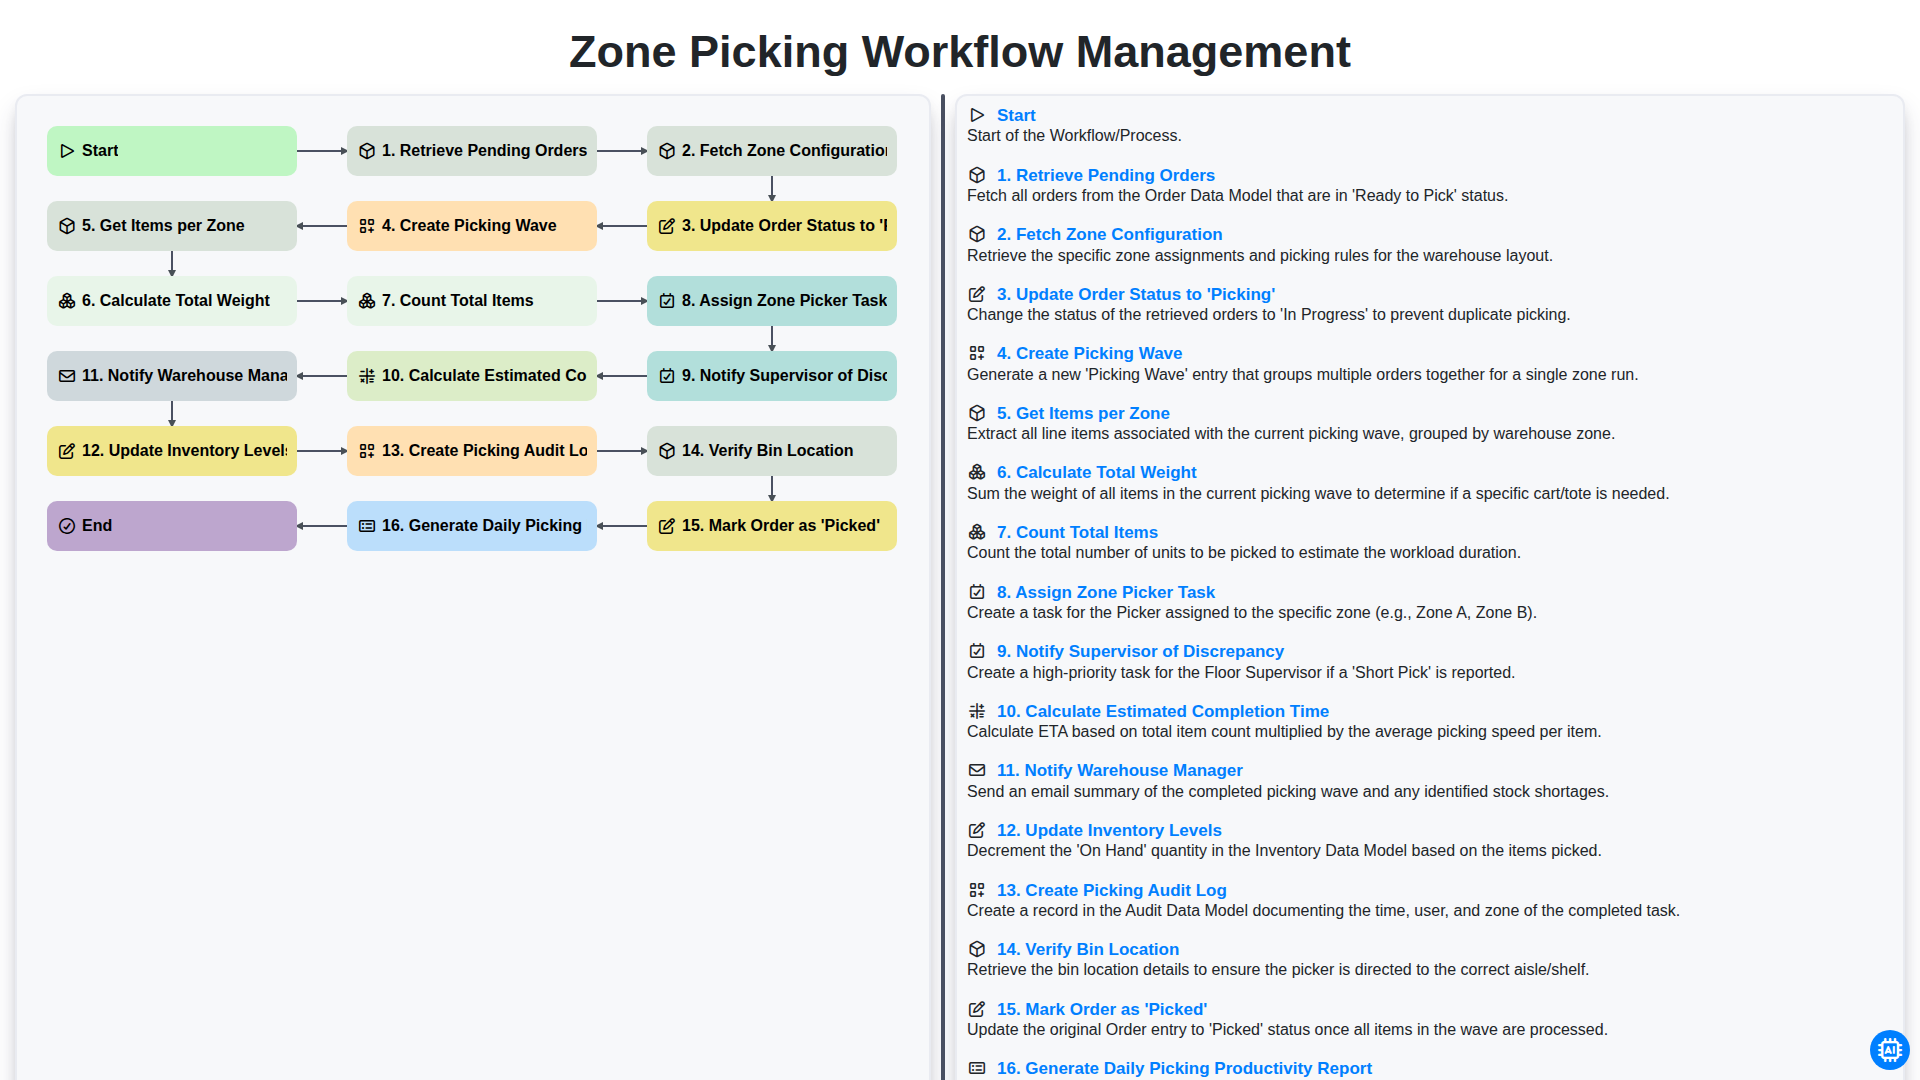Open the '6. Calculate Total Weight' link
This screenshot has height=1080, width=1920.
(x=1097, y=472)
